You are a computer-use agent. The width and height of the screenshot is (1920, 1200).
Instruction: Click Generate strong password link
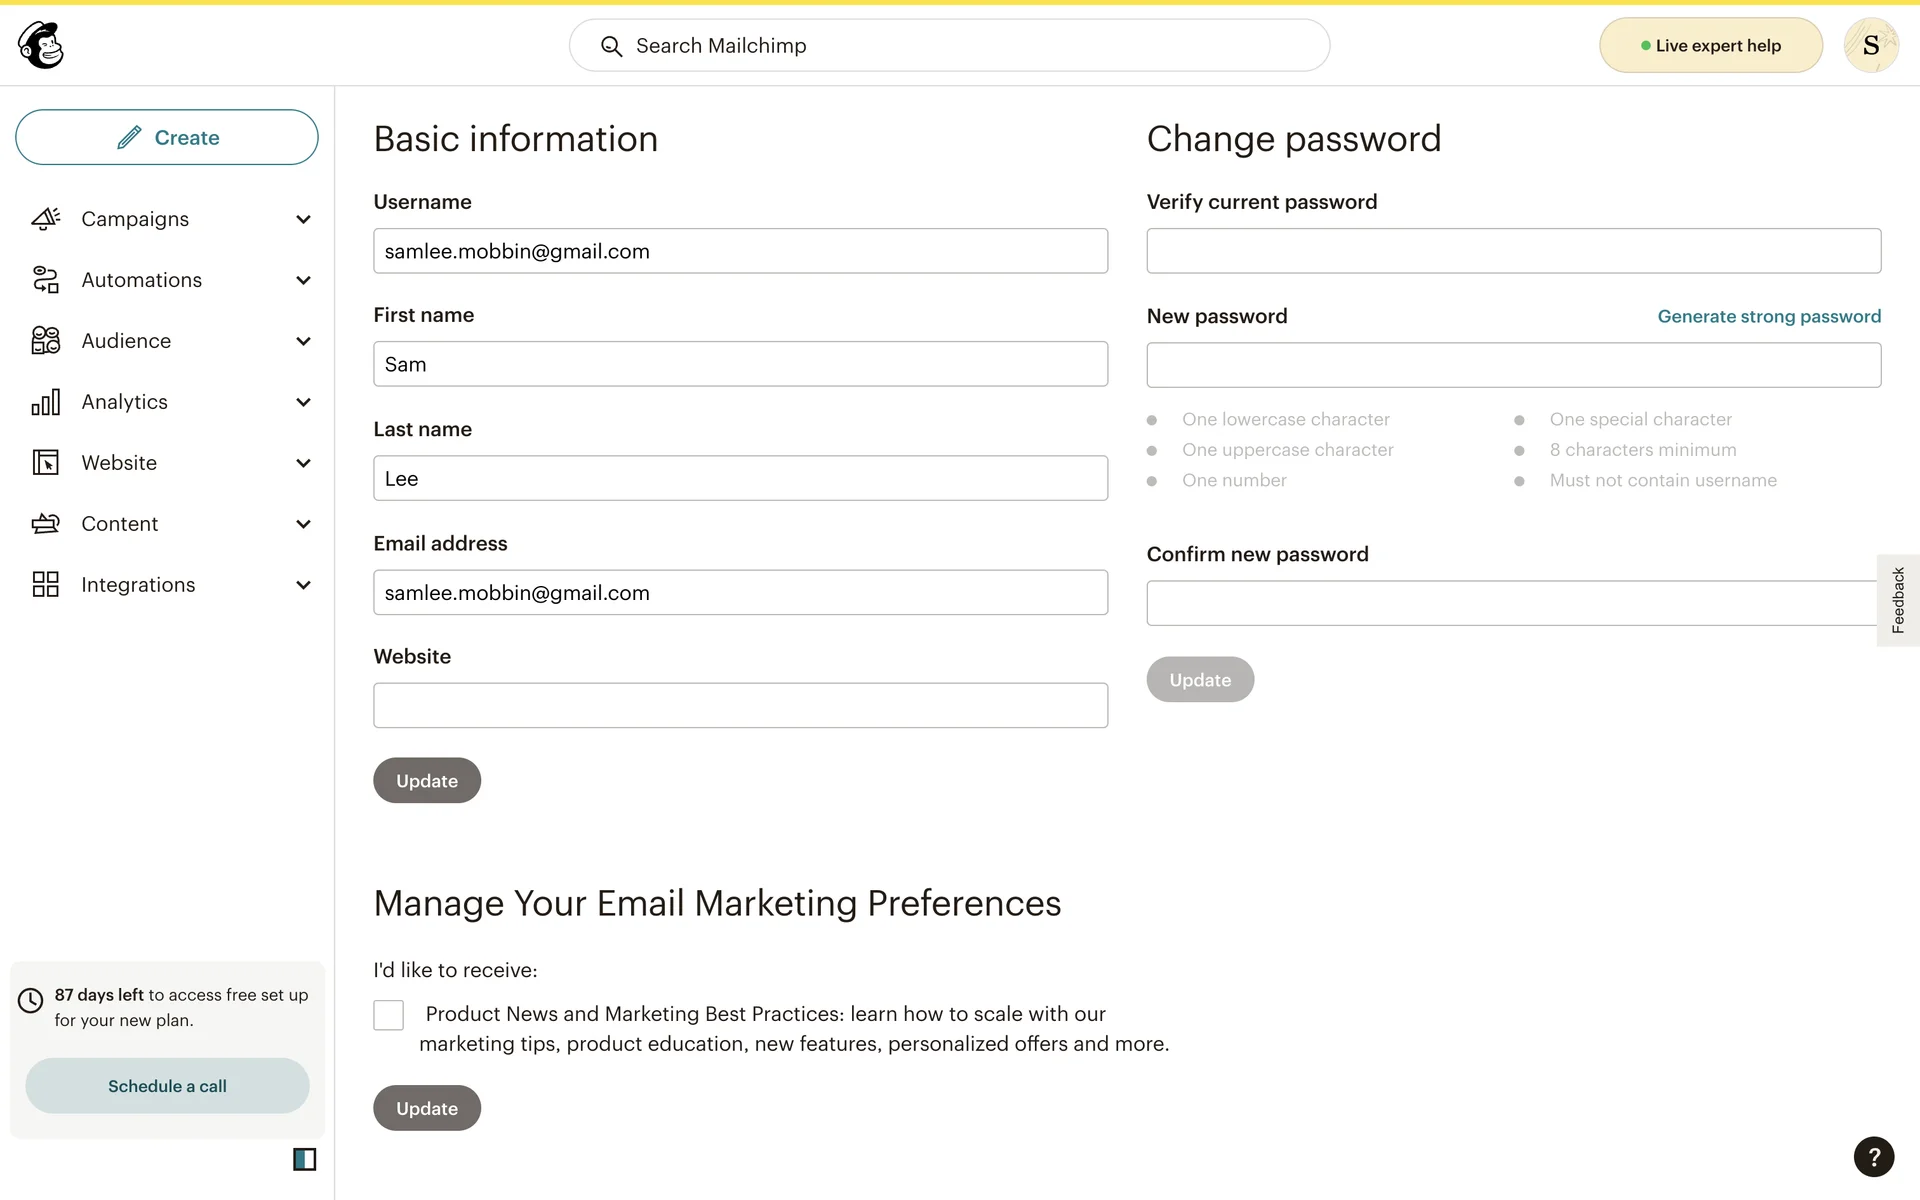(x=1768, y=316)
